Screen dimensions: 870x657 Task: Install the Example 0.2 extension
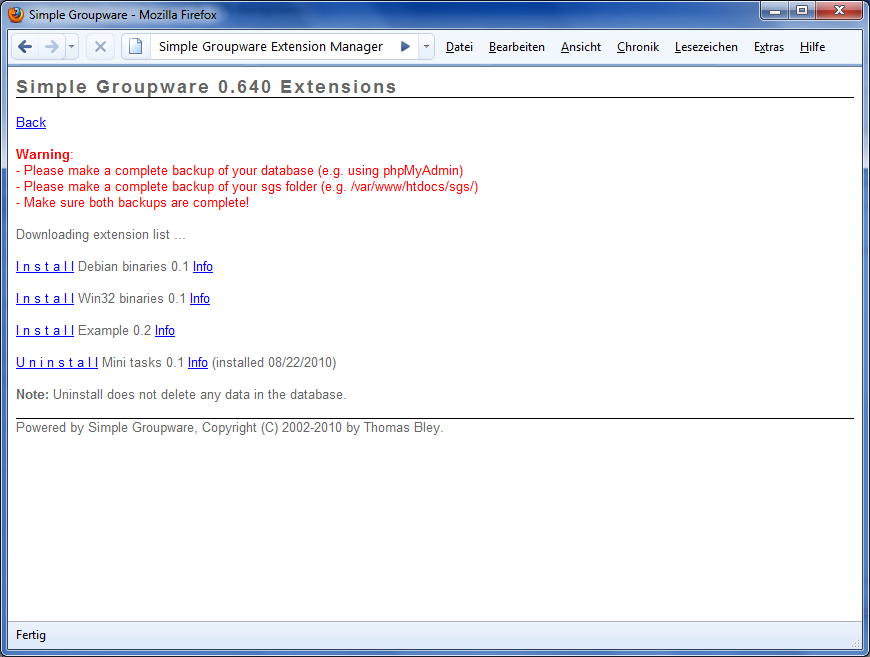point(45,331)
